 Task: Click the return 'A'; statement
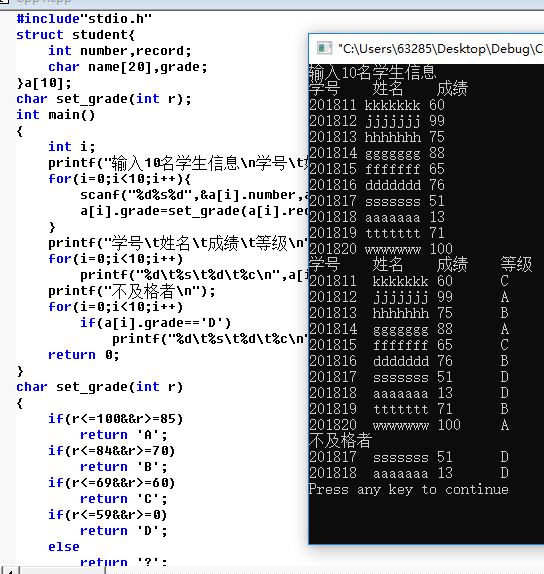tap(124, 435)
